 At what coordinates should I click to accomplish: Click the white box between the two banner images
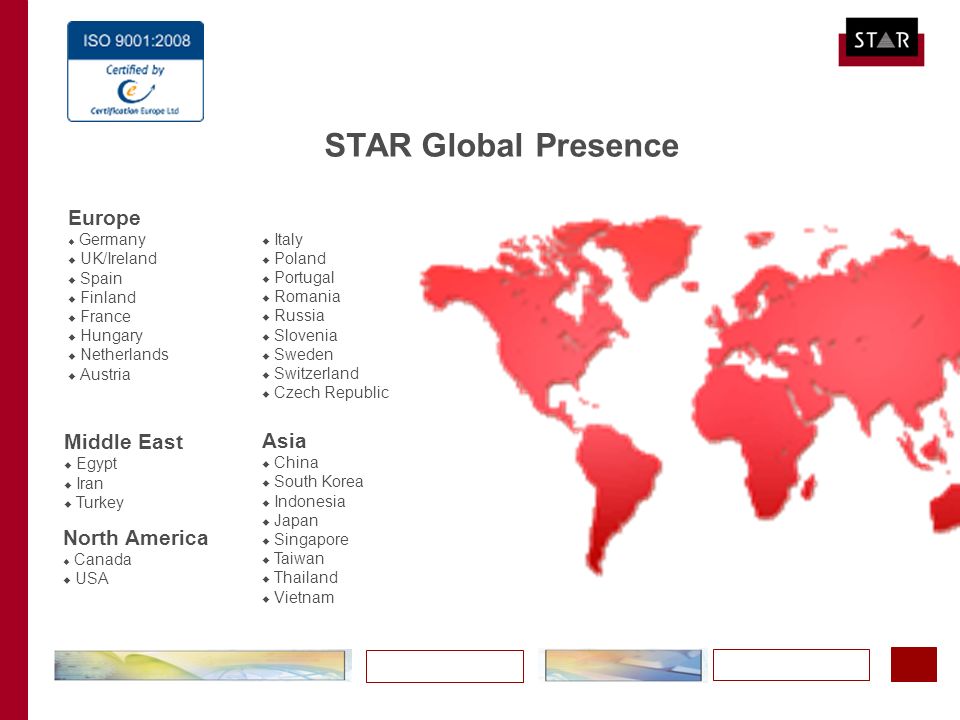(x=444, y=666)
